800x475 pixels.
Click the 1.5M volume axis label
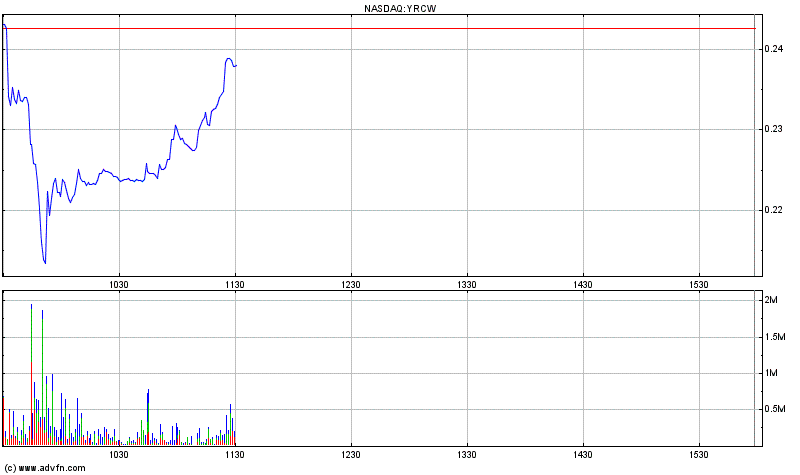click(774, 337)
